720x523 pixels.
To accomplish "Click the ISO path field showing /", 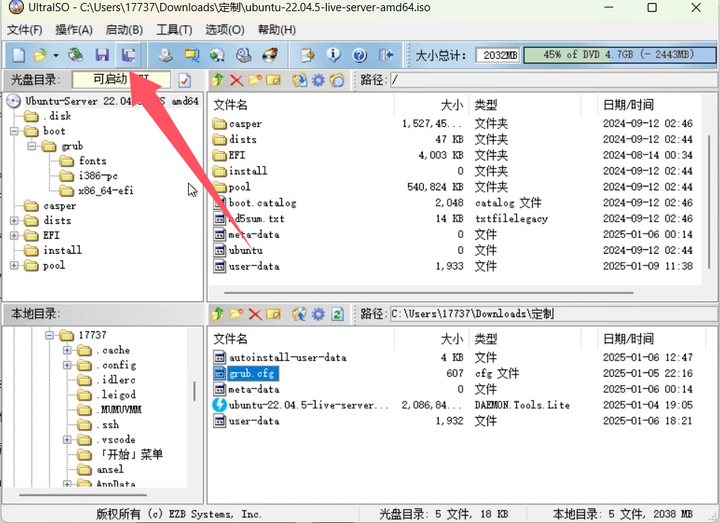I will click(x=553, y=80).
